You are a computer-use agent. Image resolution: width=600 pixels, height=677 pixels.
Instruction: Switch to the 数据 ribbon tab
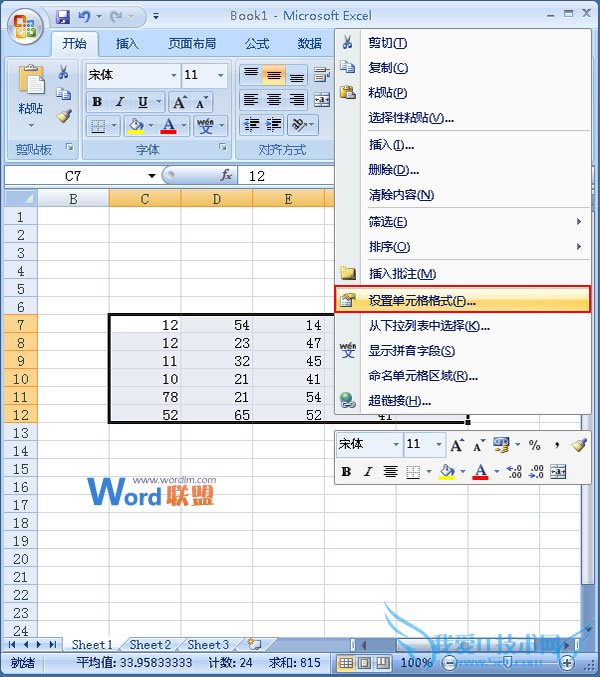coord(309,44)
